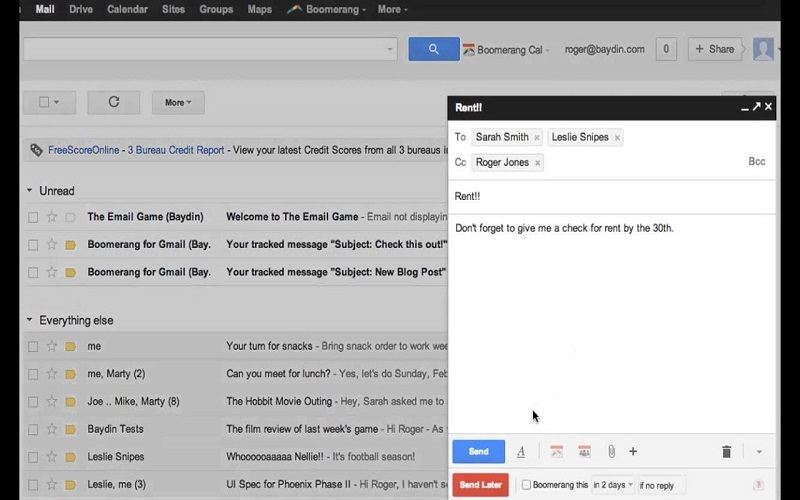Remove Roger Jones from Cc with its x
The width and height of the screenshot is (800, 500).
pyautogui.click(x=537, y=163)
